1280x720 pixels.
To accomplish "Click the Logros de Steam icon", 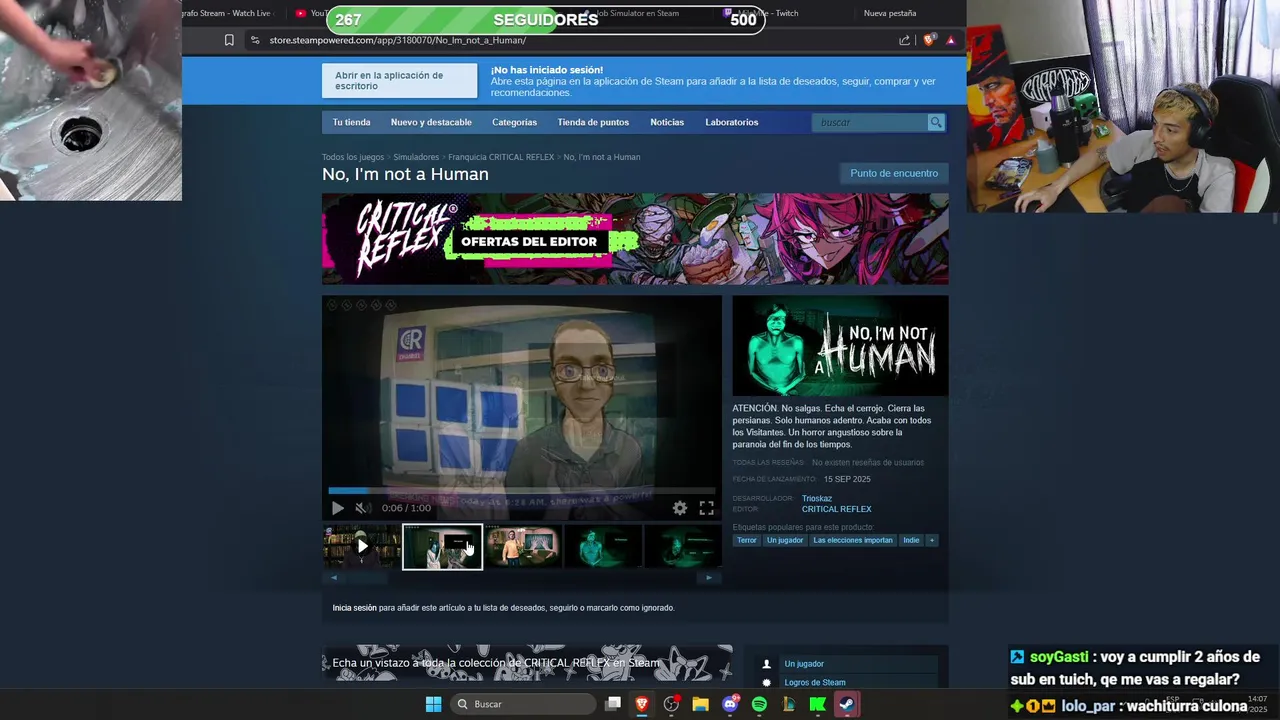I will pyautogui.click(x=767, y=683).
